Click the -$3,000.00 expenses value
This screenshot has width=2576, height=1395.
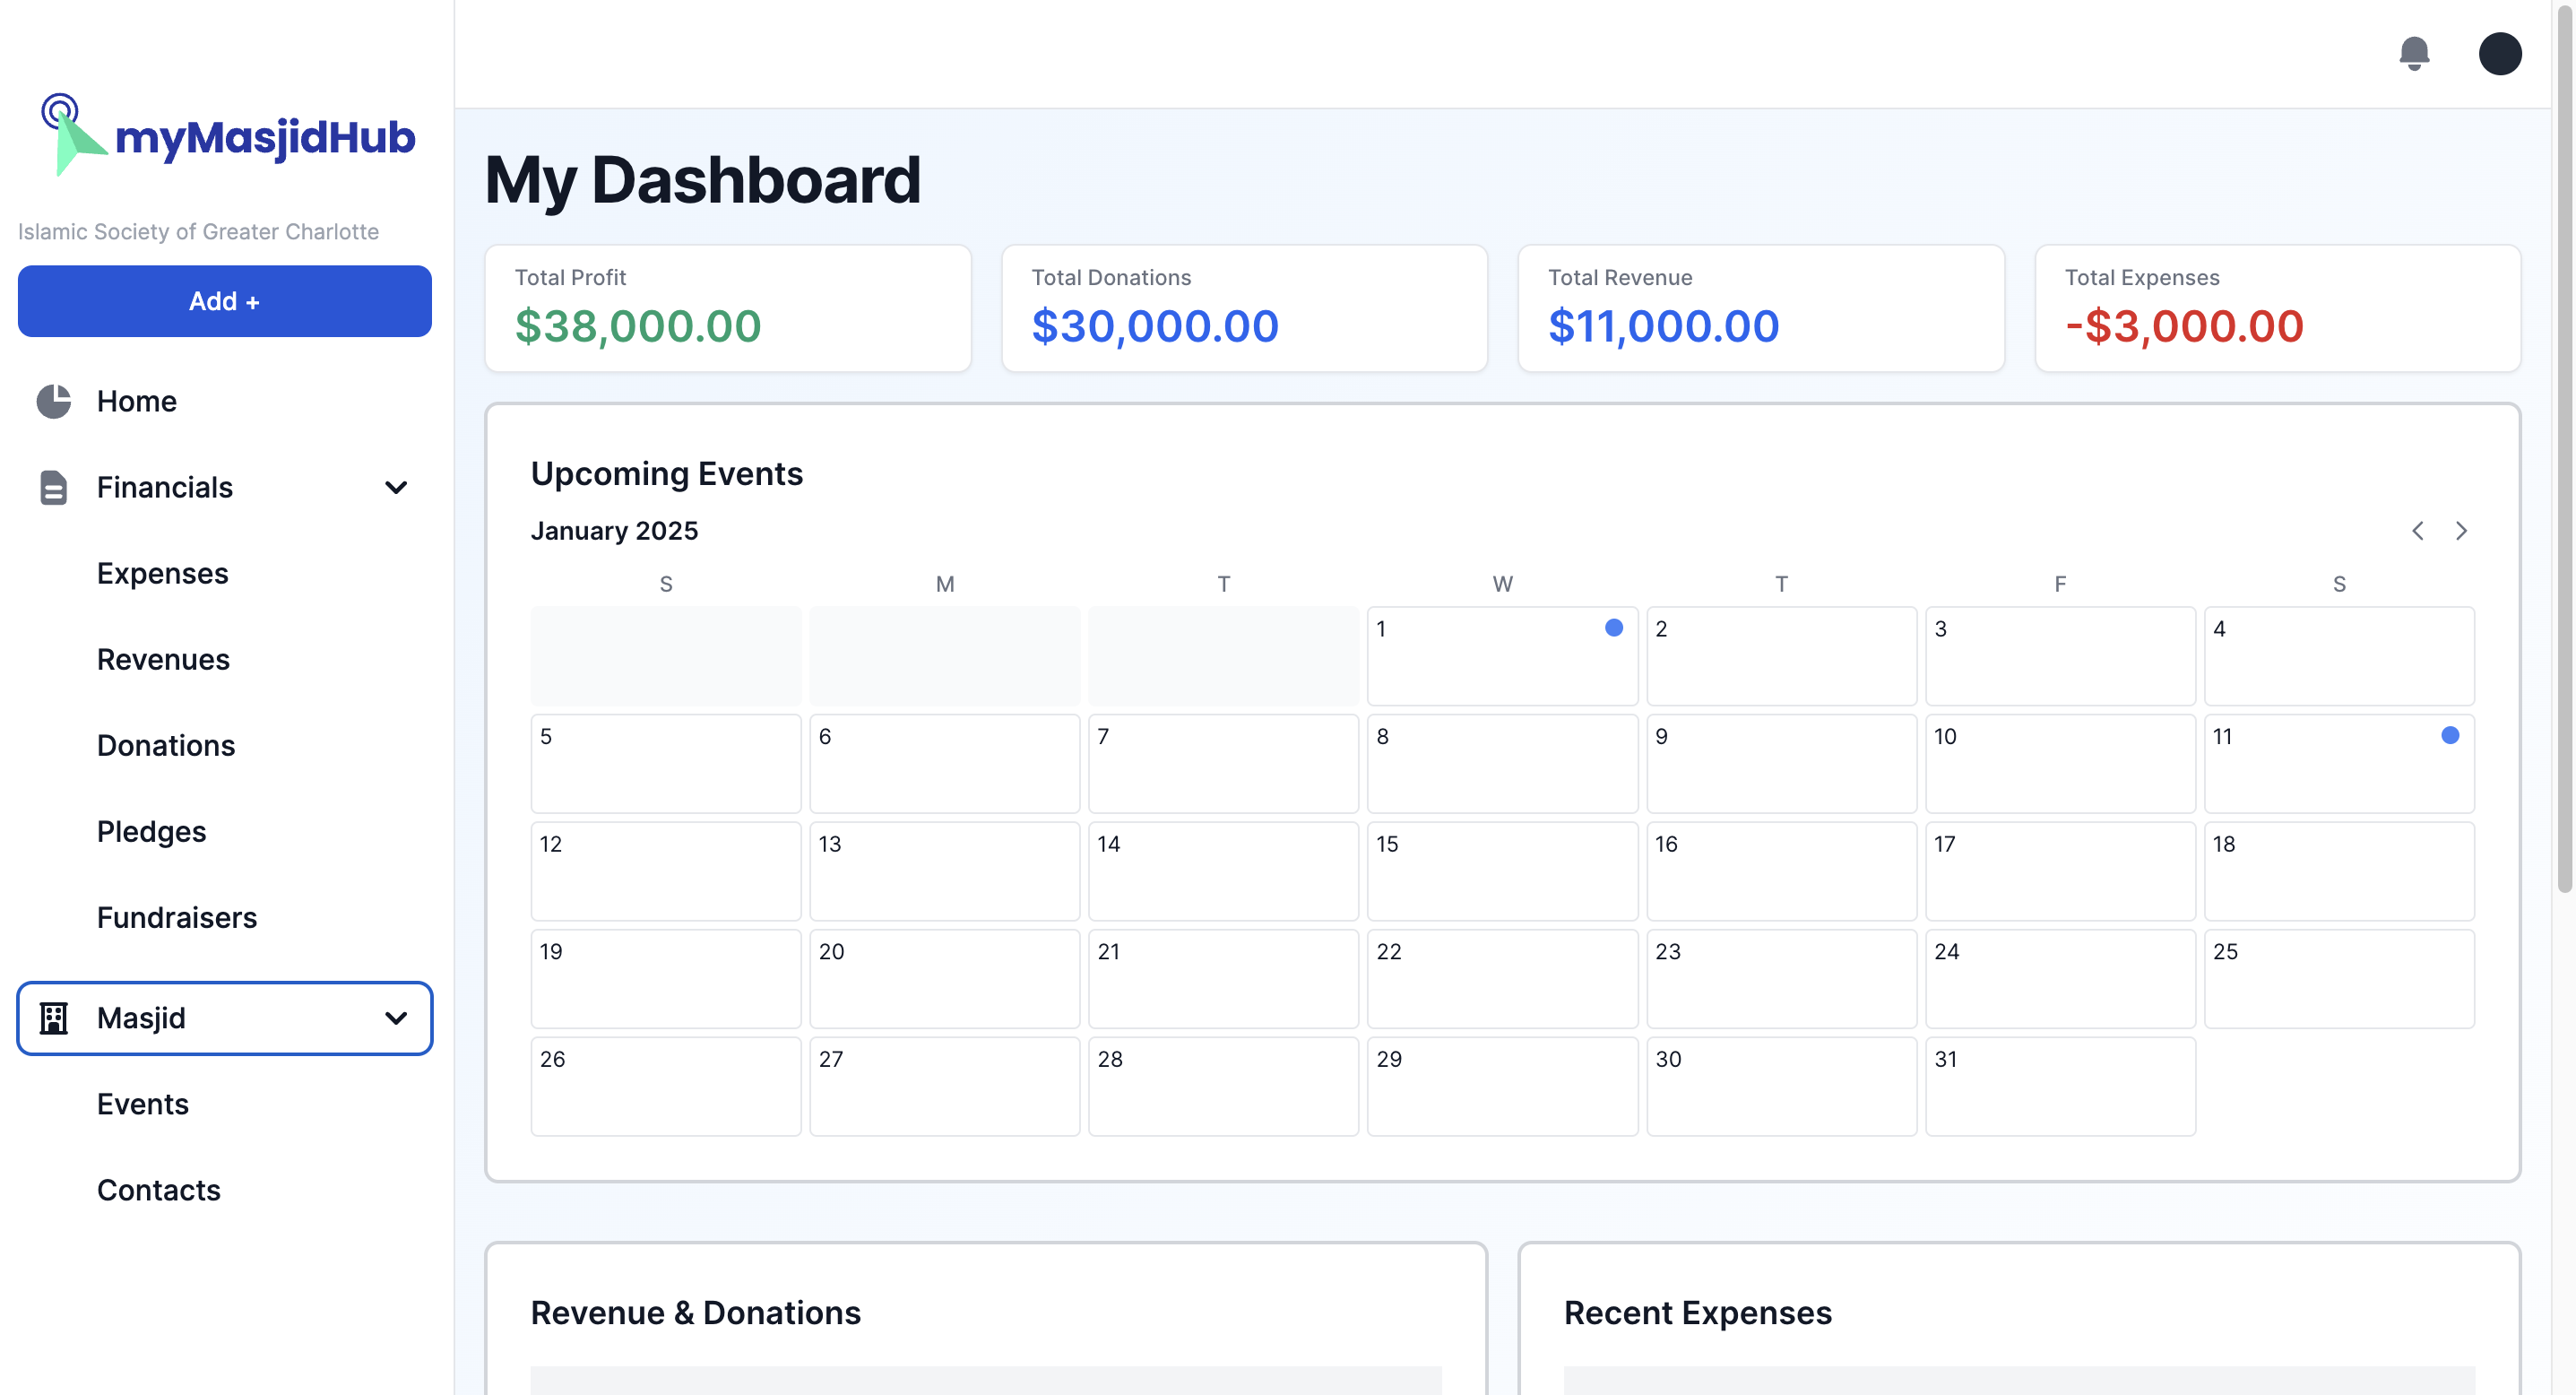click(2184, 326)
